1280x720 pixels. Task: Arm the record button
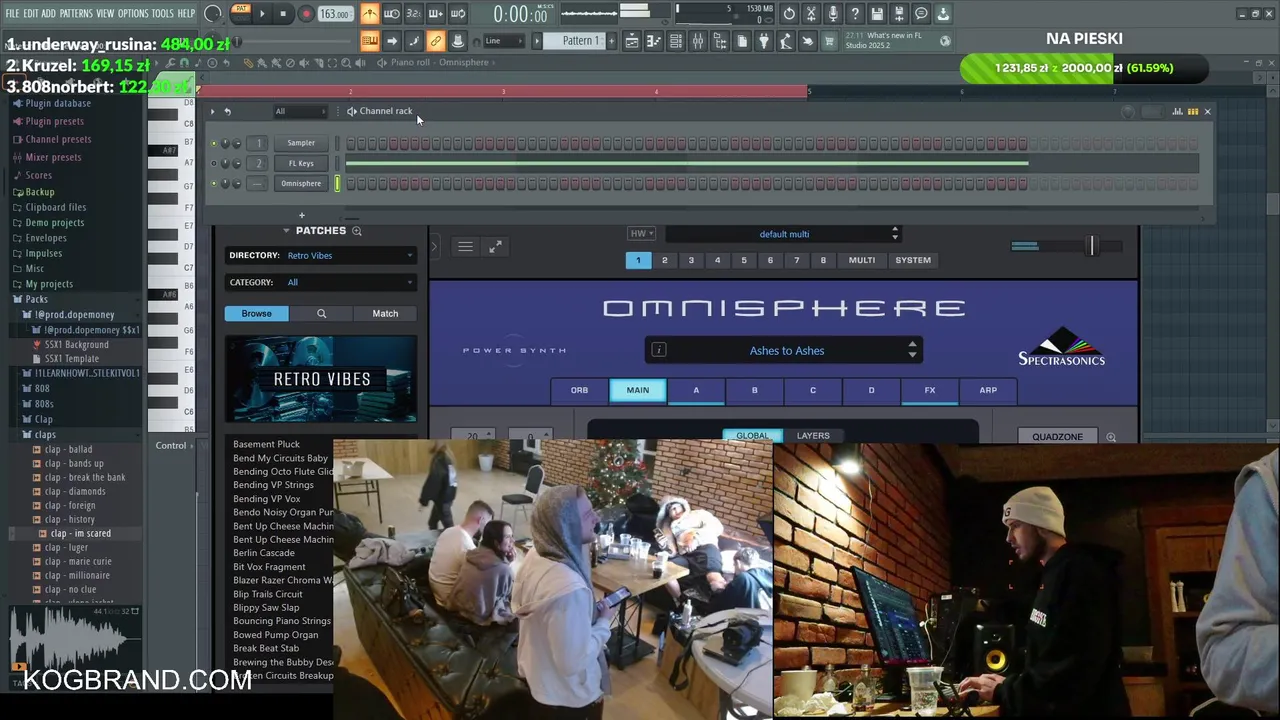(306, 14)
